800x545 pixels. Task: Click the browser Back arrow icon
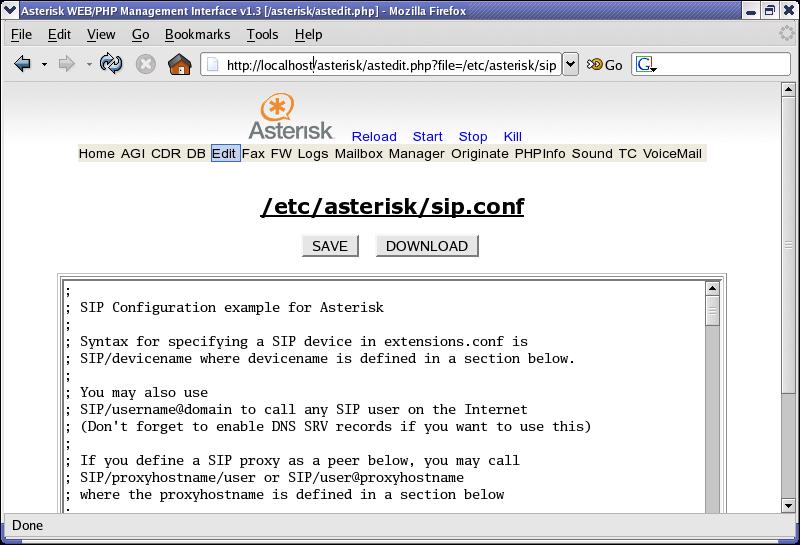[x=22, y=64]
